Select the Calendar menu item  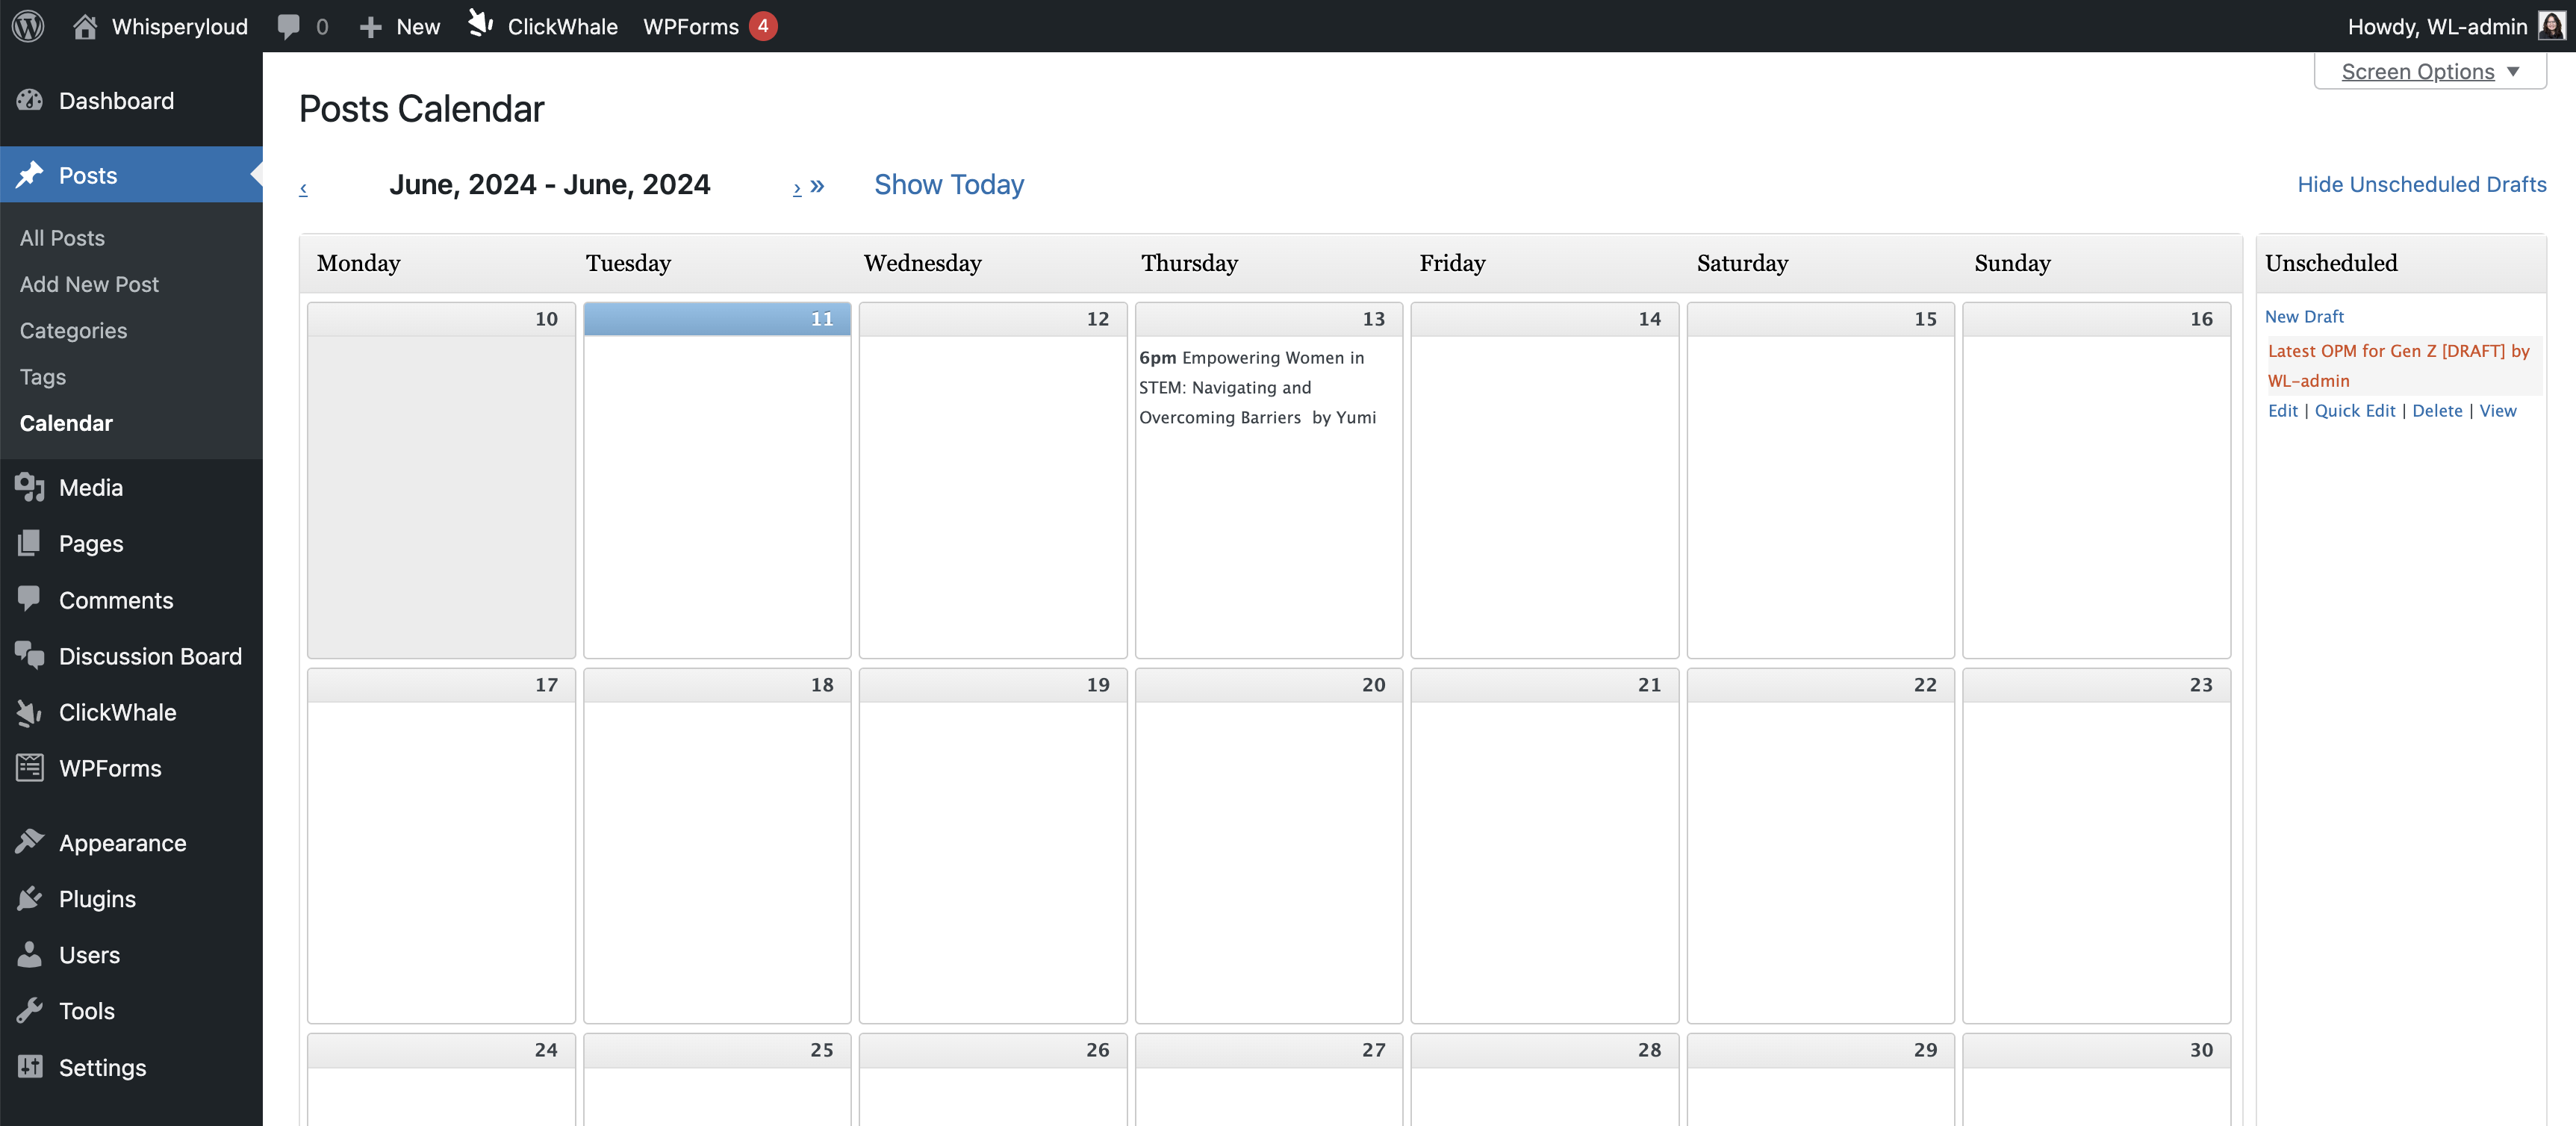[x=66, y=421]
